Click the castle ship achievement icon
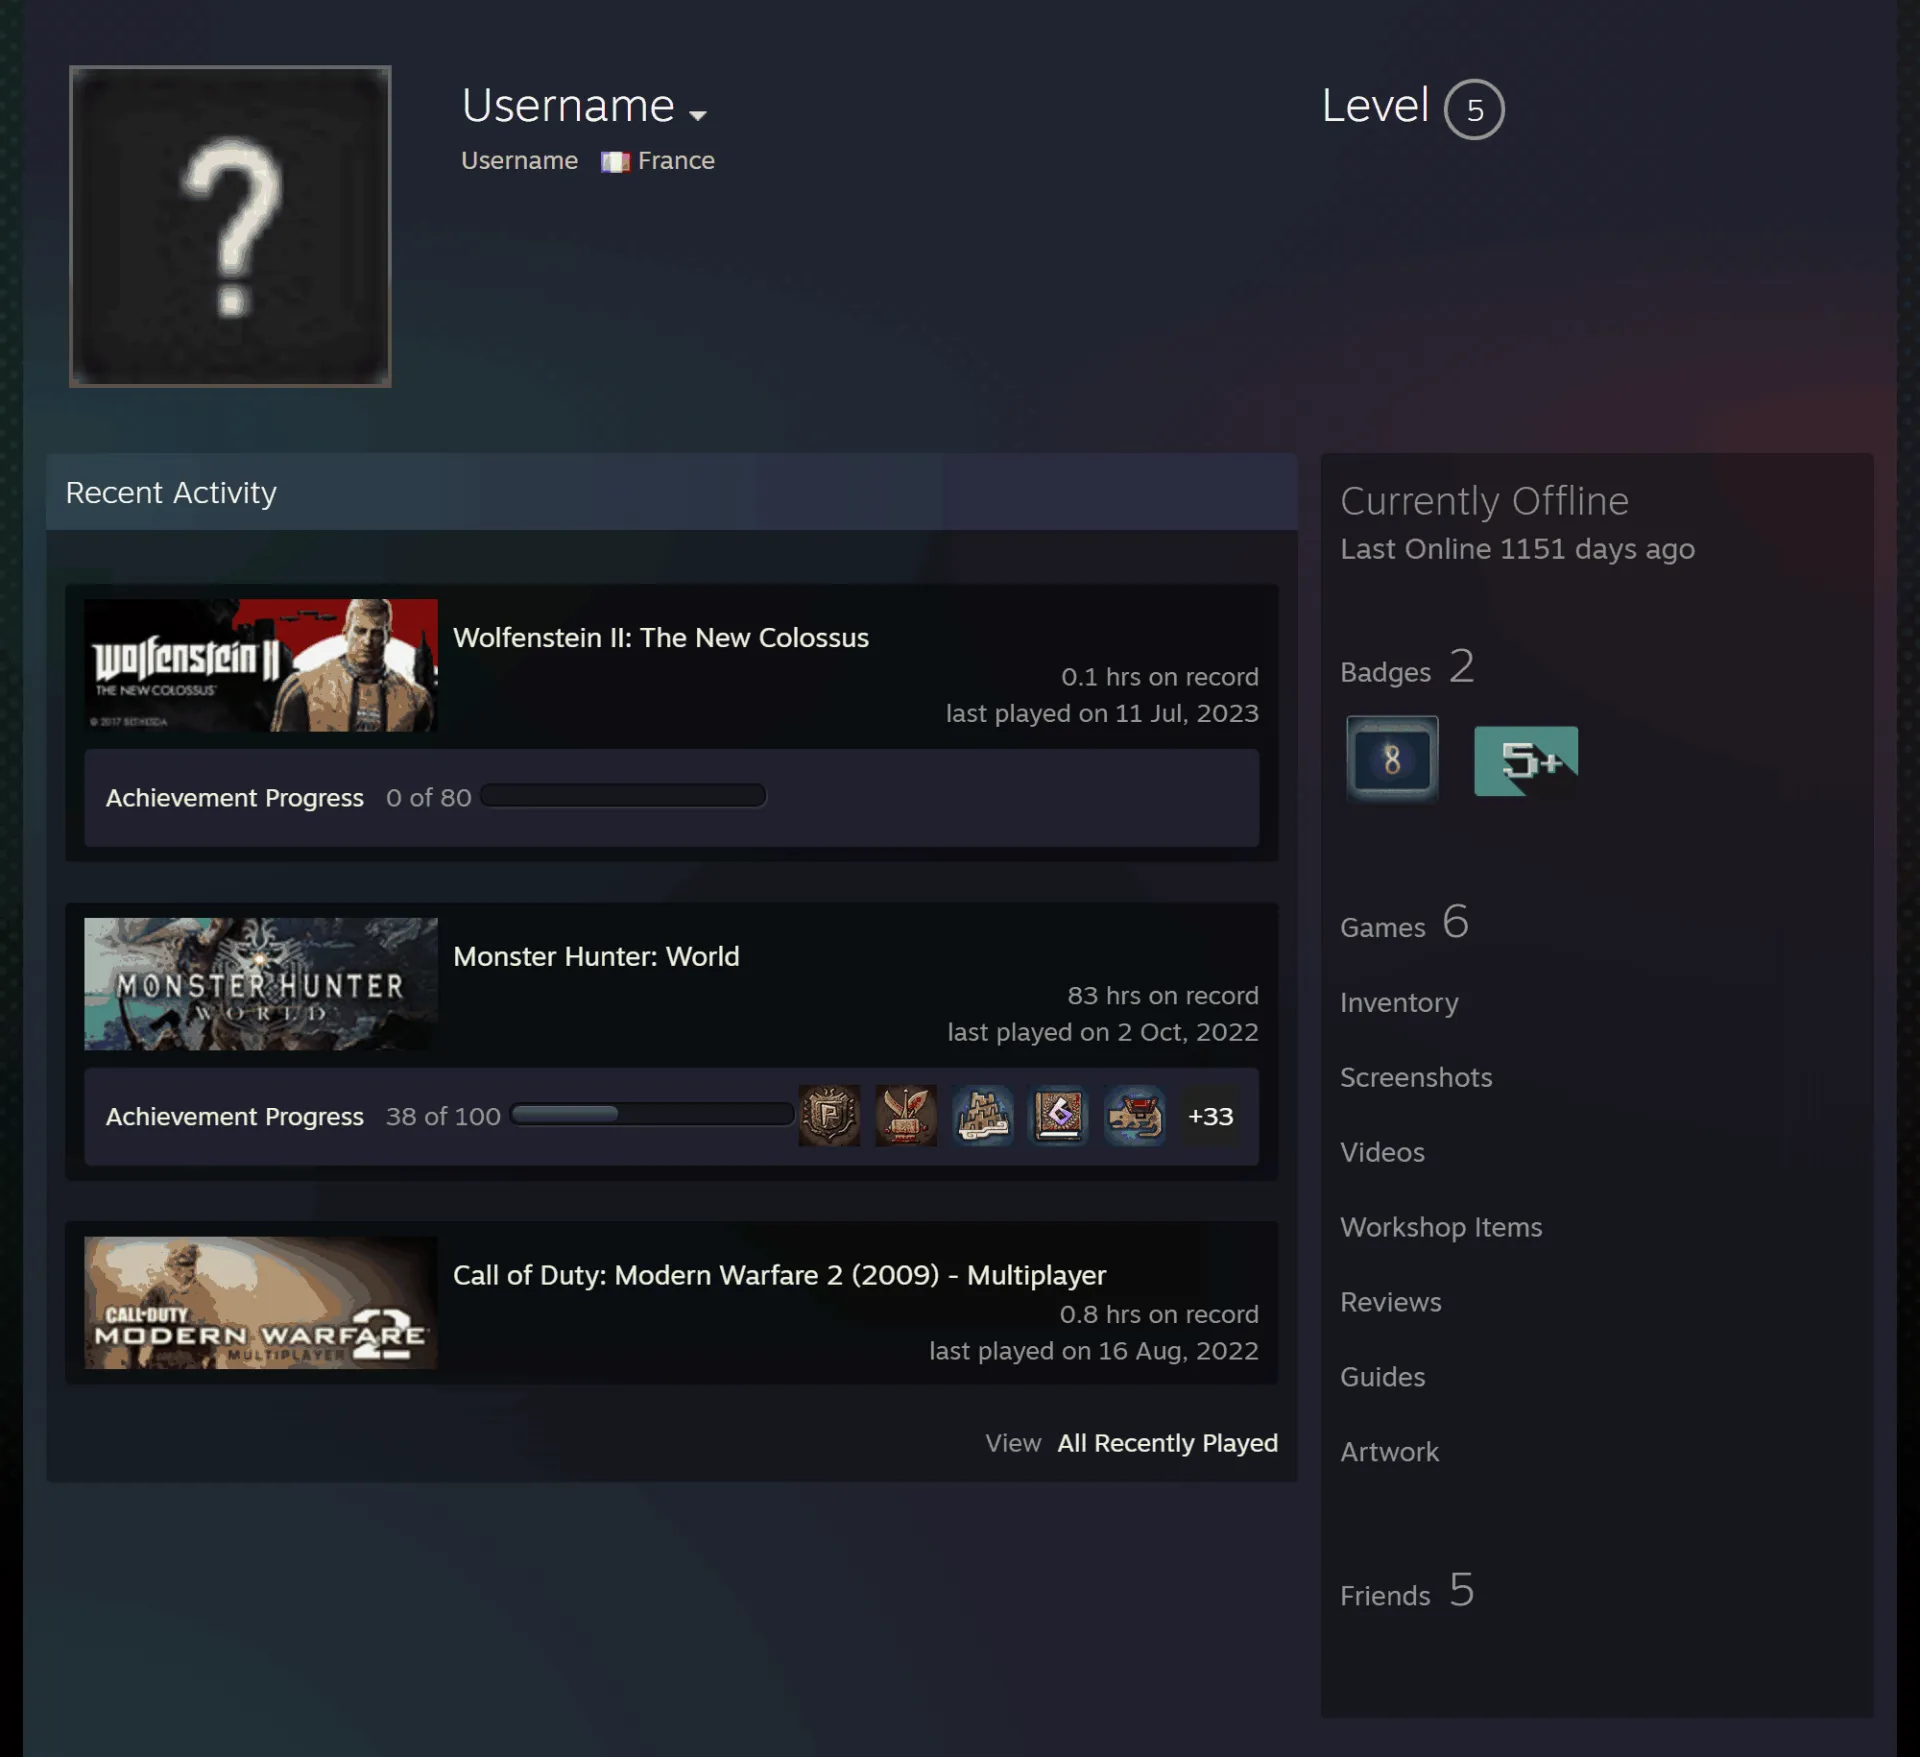The image size is (1920, 1757). coord(982,1115)
